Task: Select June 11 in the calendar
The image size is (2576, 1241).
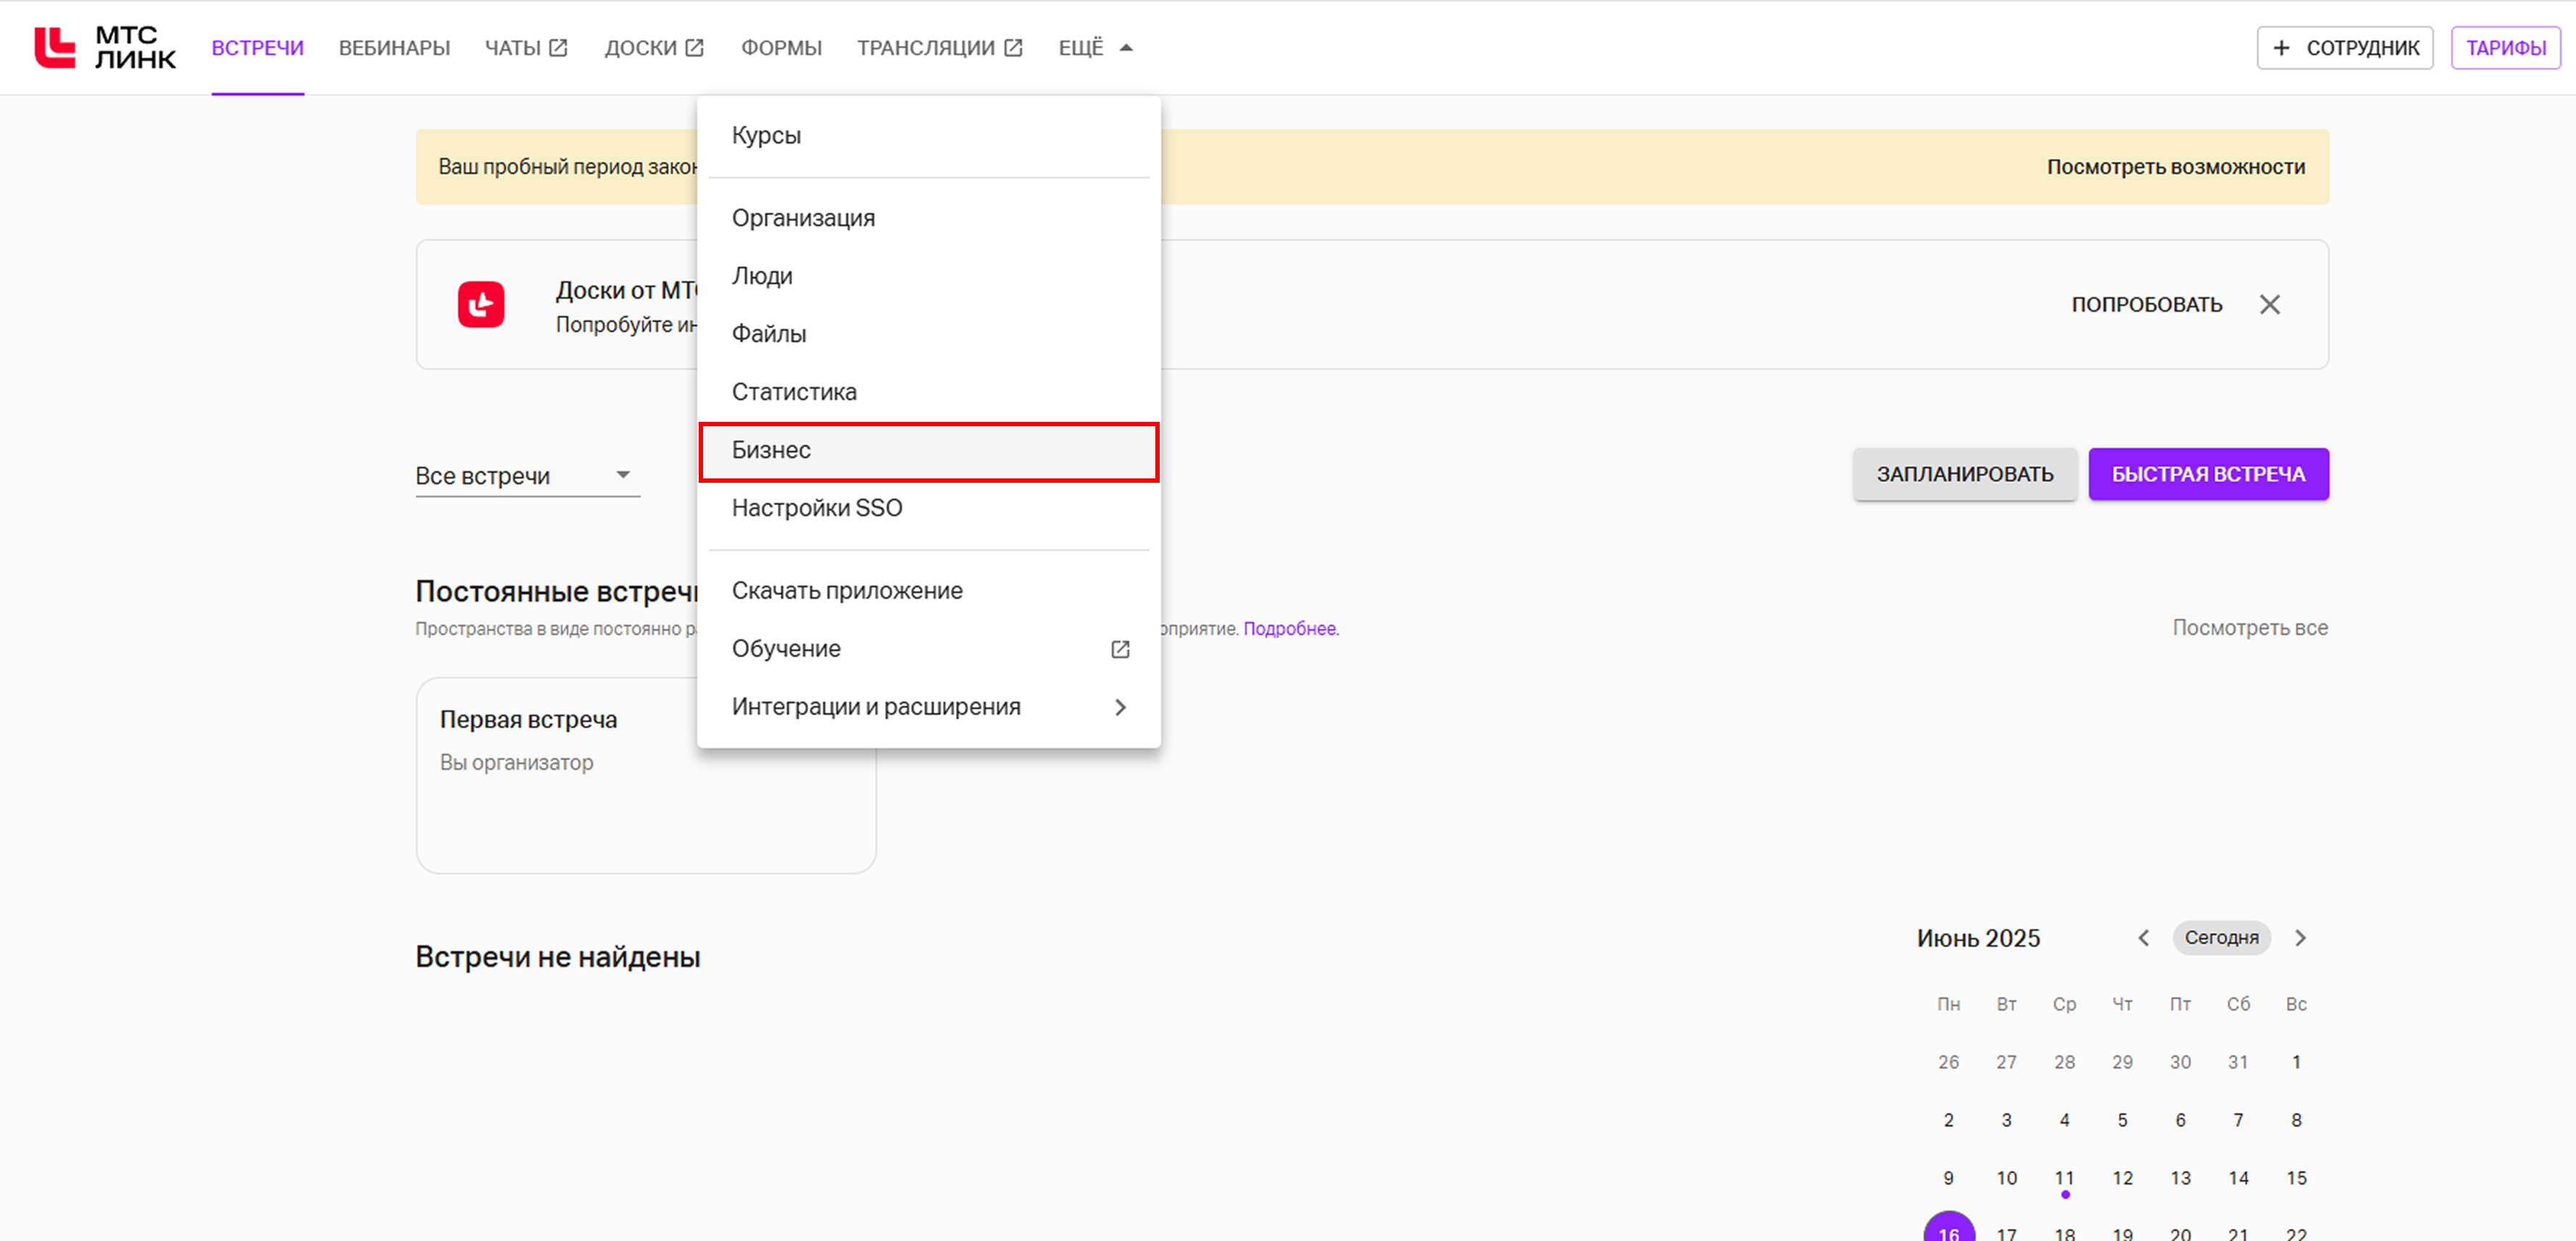Action: [2064, 1177]
